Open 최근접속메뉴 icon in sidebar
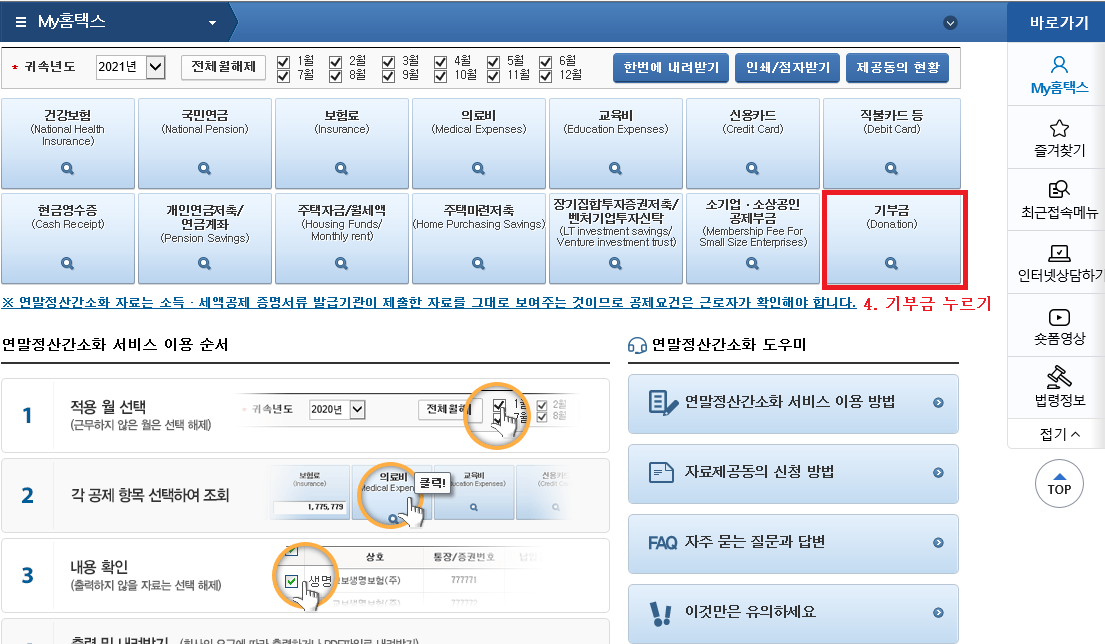 coord(1059,190)
